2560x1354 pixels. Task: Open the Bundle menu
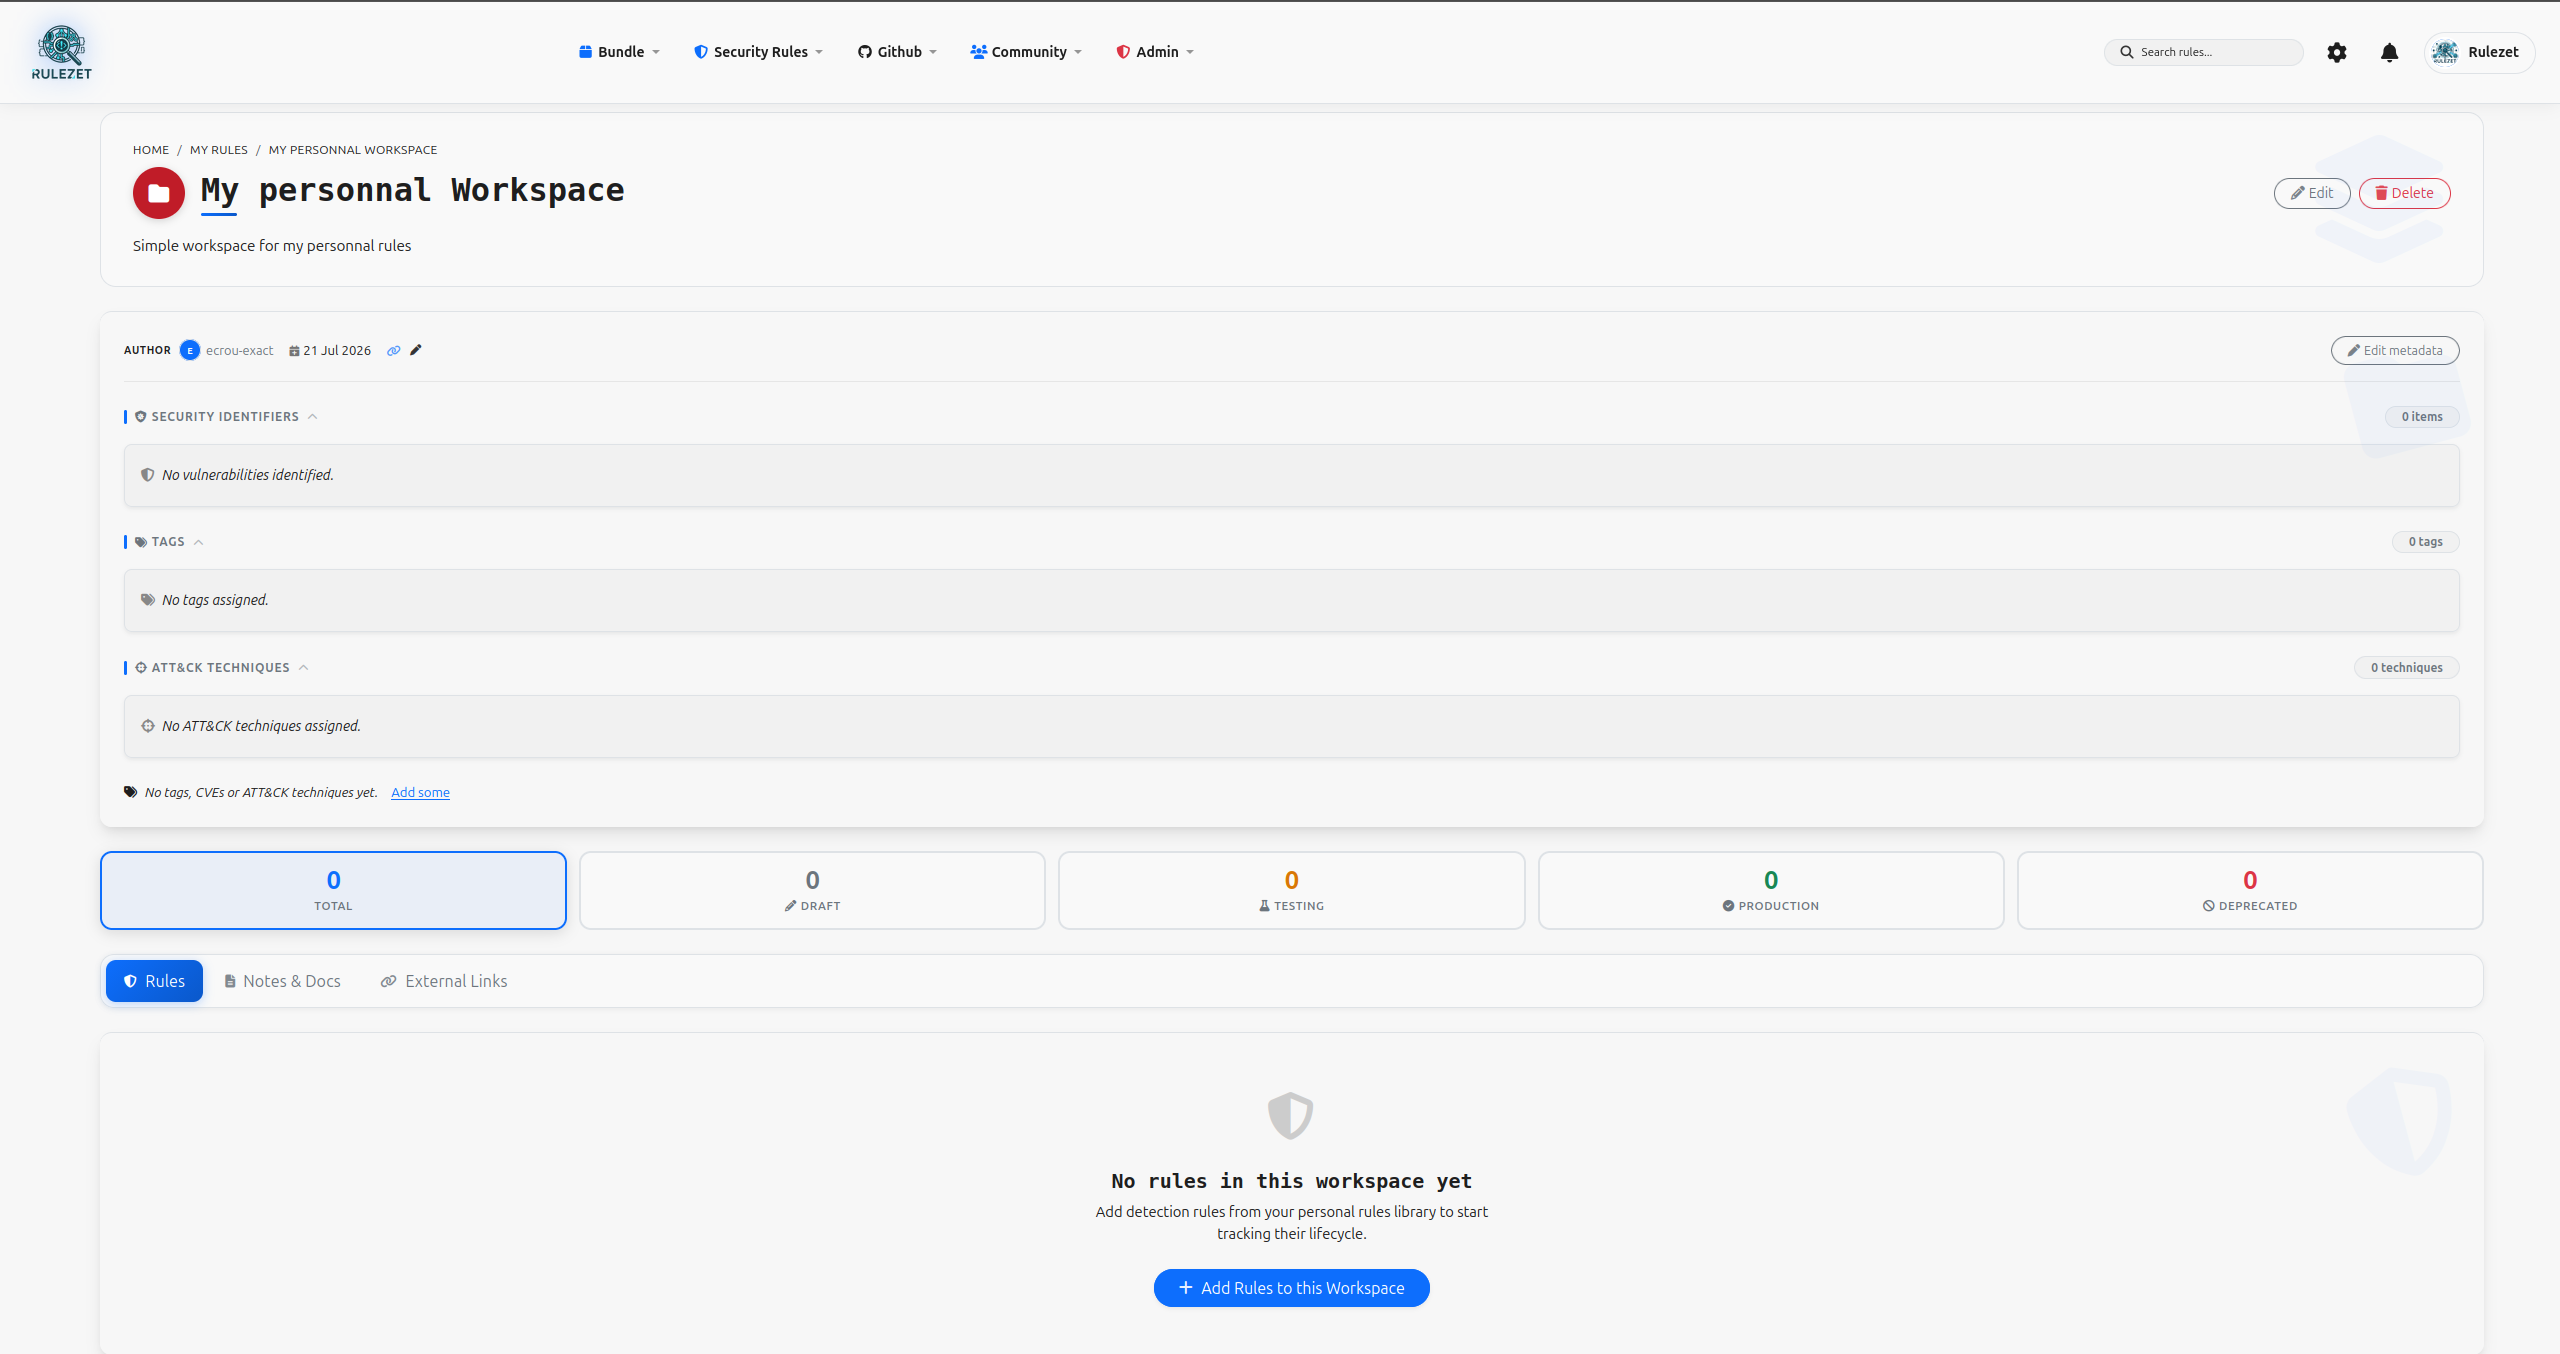click(619, 52)
